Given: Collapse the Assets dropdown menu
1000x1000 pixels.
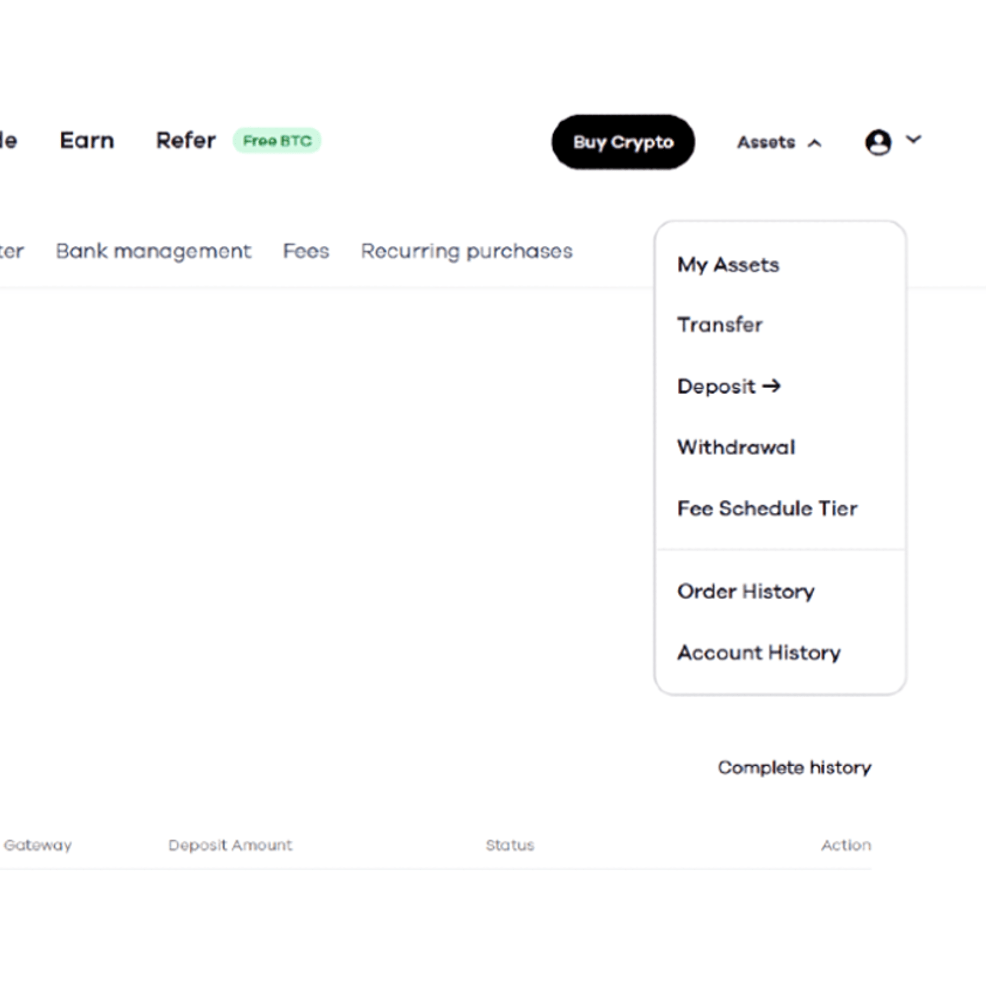Looking at the screenshot, I should [779, 142].
